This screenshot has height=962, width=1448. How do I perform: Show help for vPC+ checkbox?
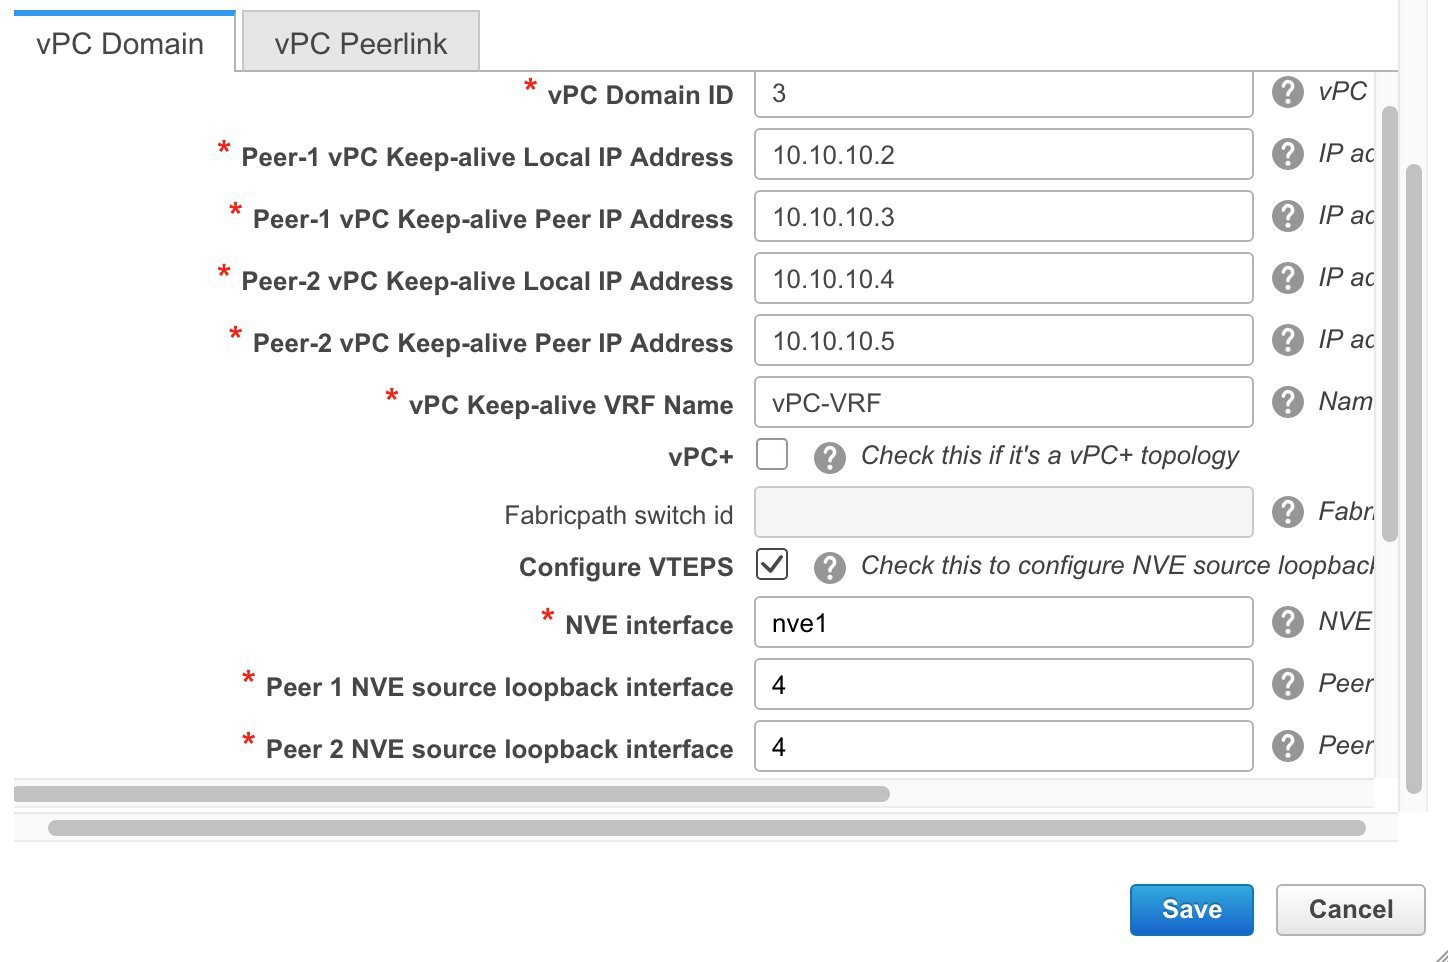point(829,458)
